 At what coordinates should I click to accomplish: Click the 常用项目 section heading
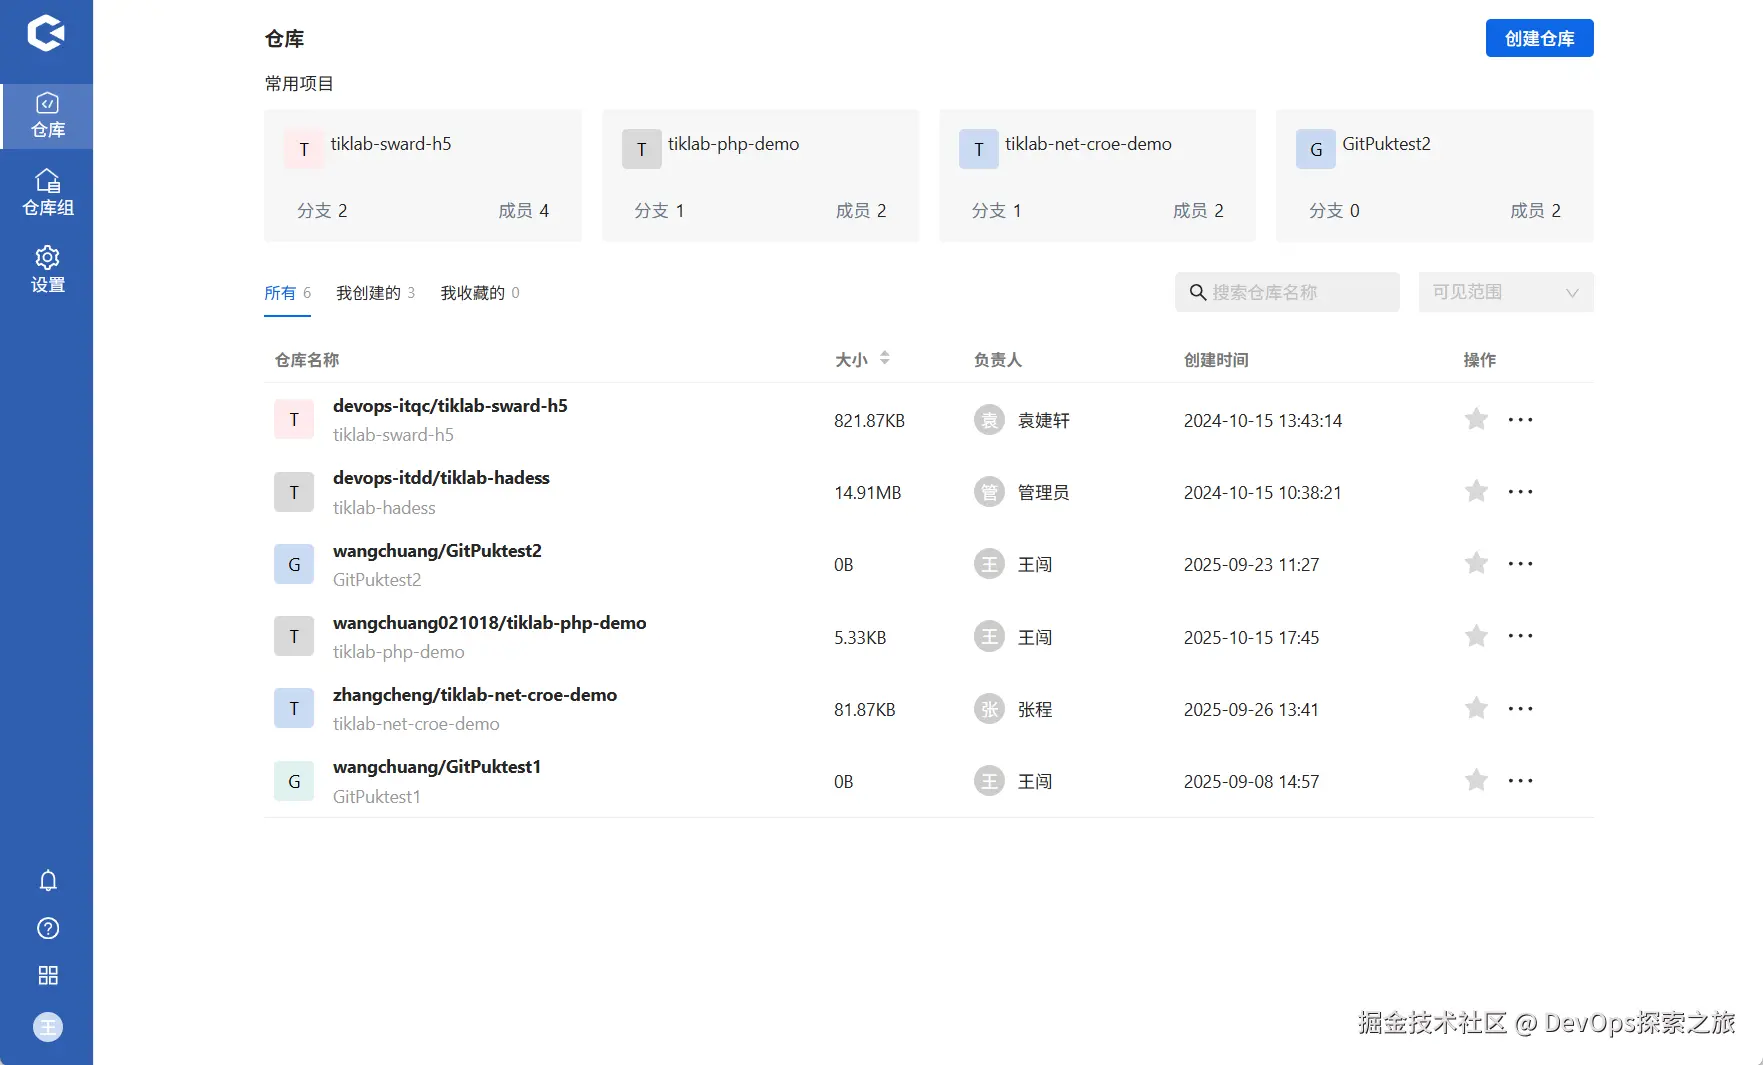299,84
